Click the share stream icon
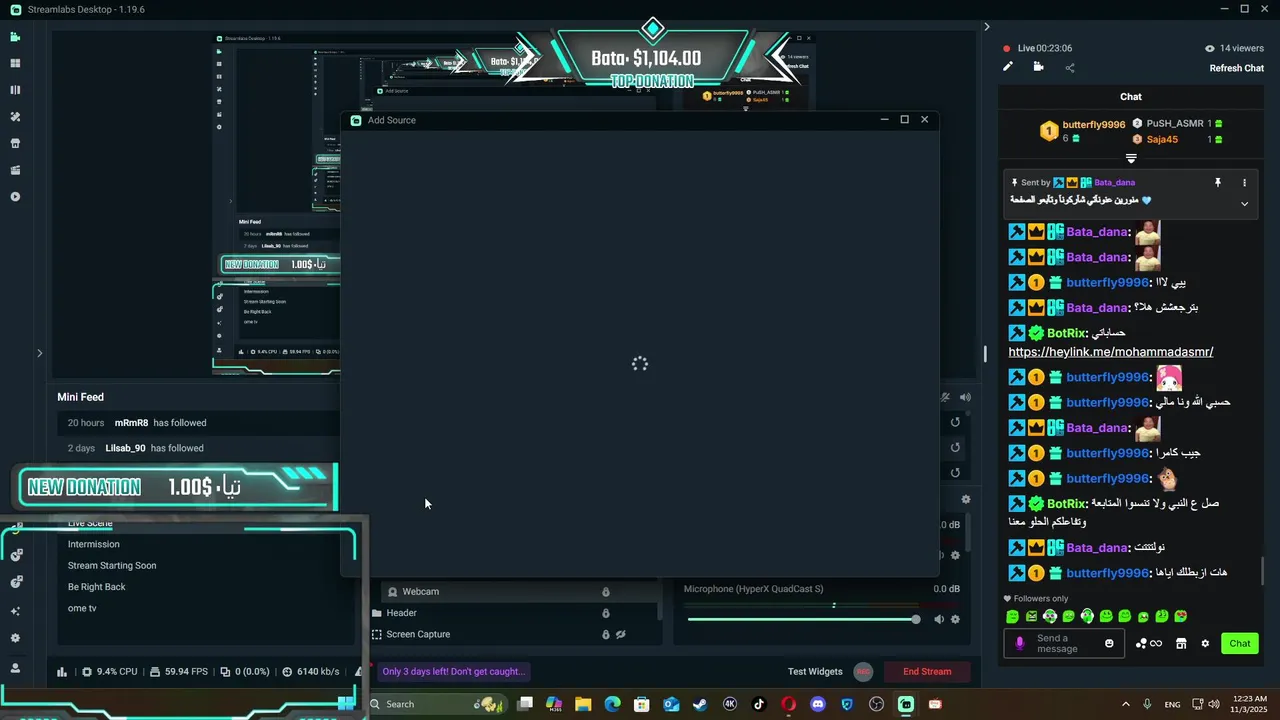This screenshot has height=720, width=1280. (x=1070, y=68)
